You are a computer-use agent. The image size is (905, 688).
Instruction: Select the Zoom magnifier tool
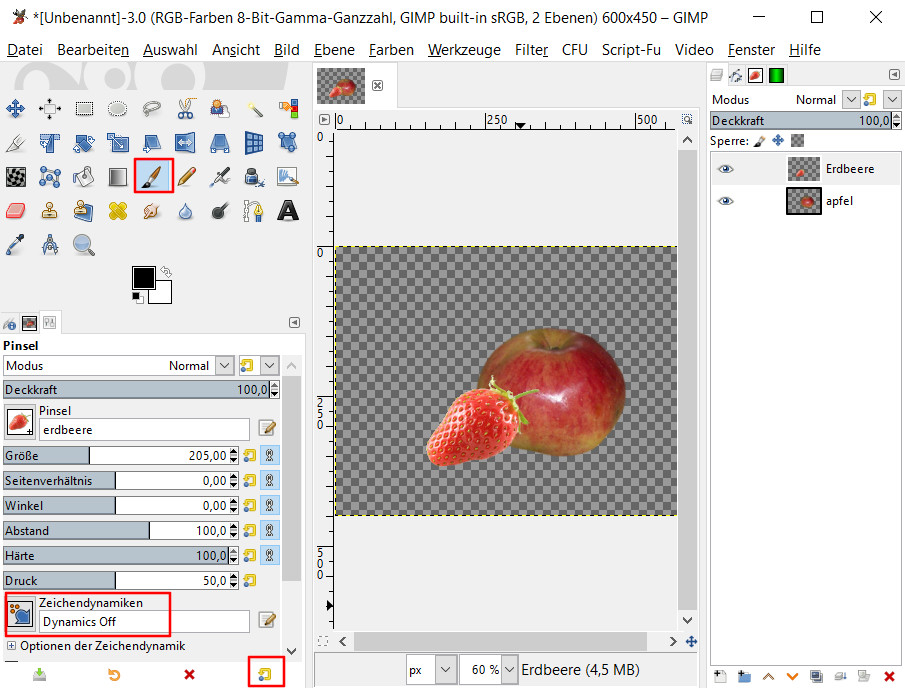click(x=84, y=245)
